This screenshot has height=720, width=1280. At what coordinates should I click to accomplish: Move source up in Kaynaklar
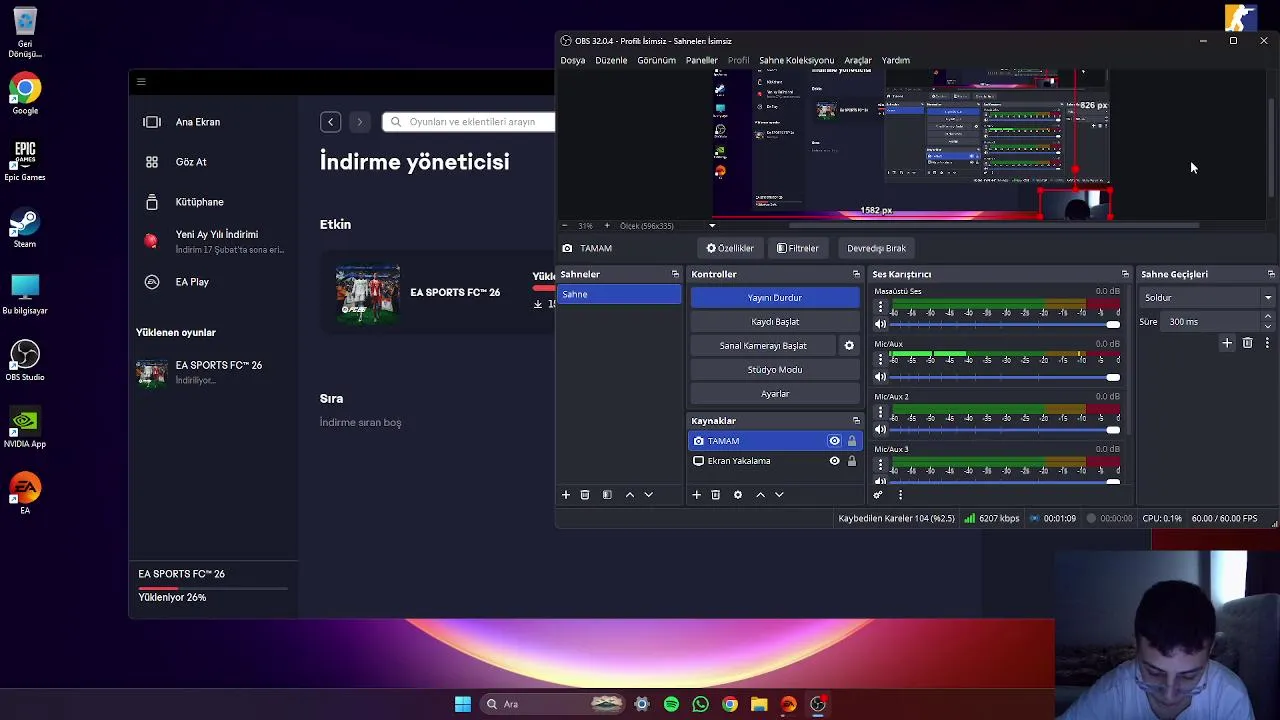click(x=761, y=495)
